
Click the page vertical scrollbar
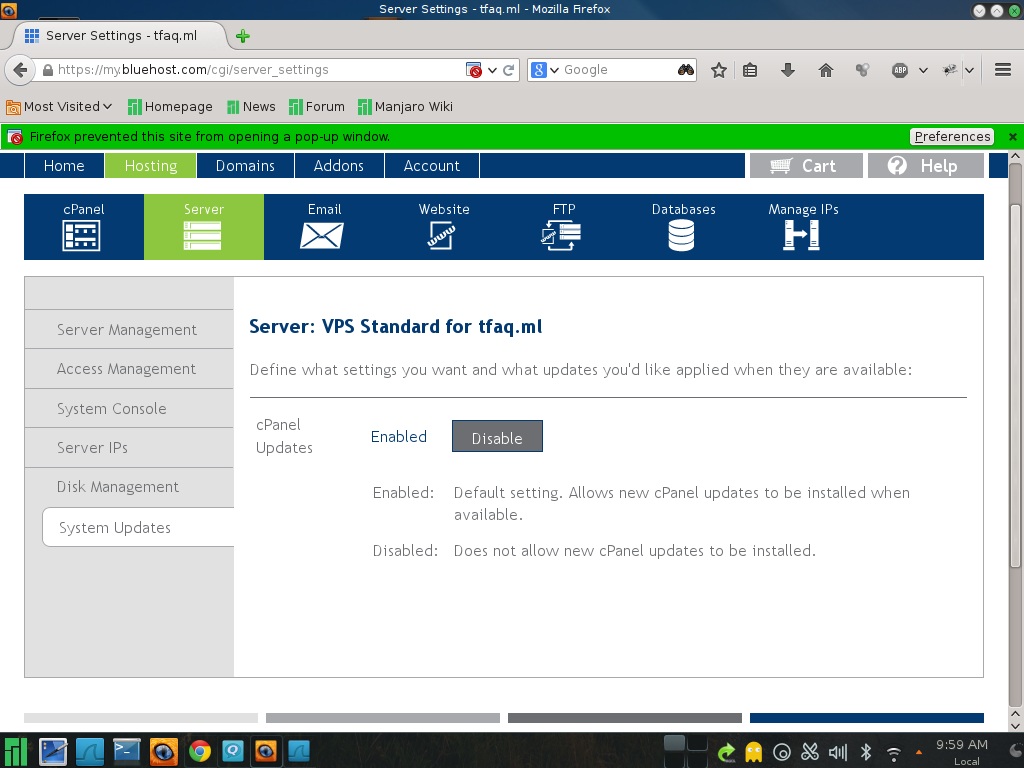tap(1015, 360)
